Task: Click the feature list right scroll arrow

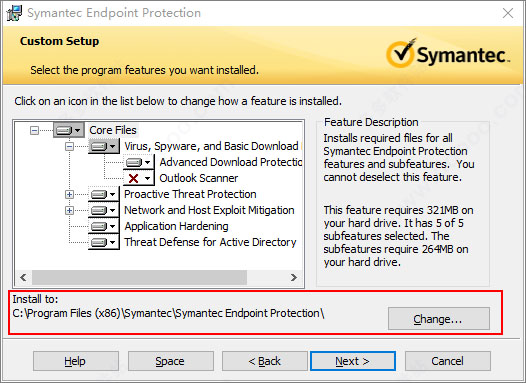Action: [294, 277]
